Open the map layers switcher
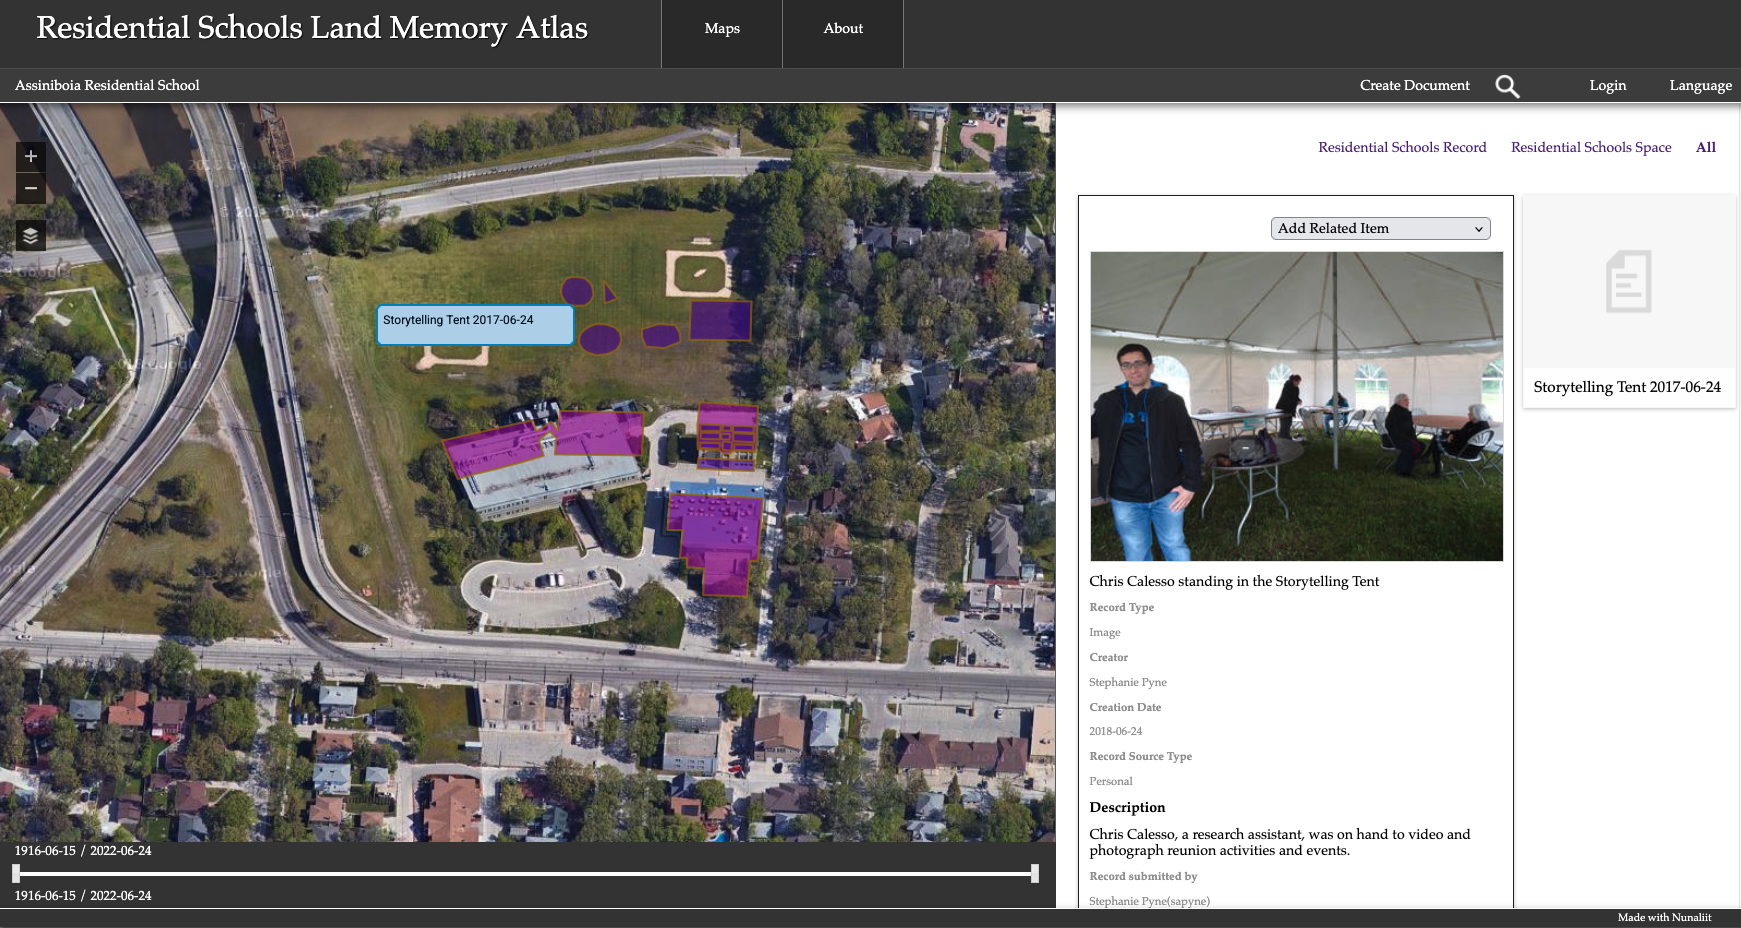Screen dimensions: 1741x928 pyautogui.click(x=31, y=236)
